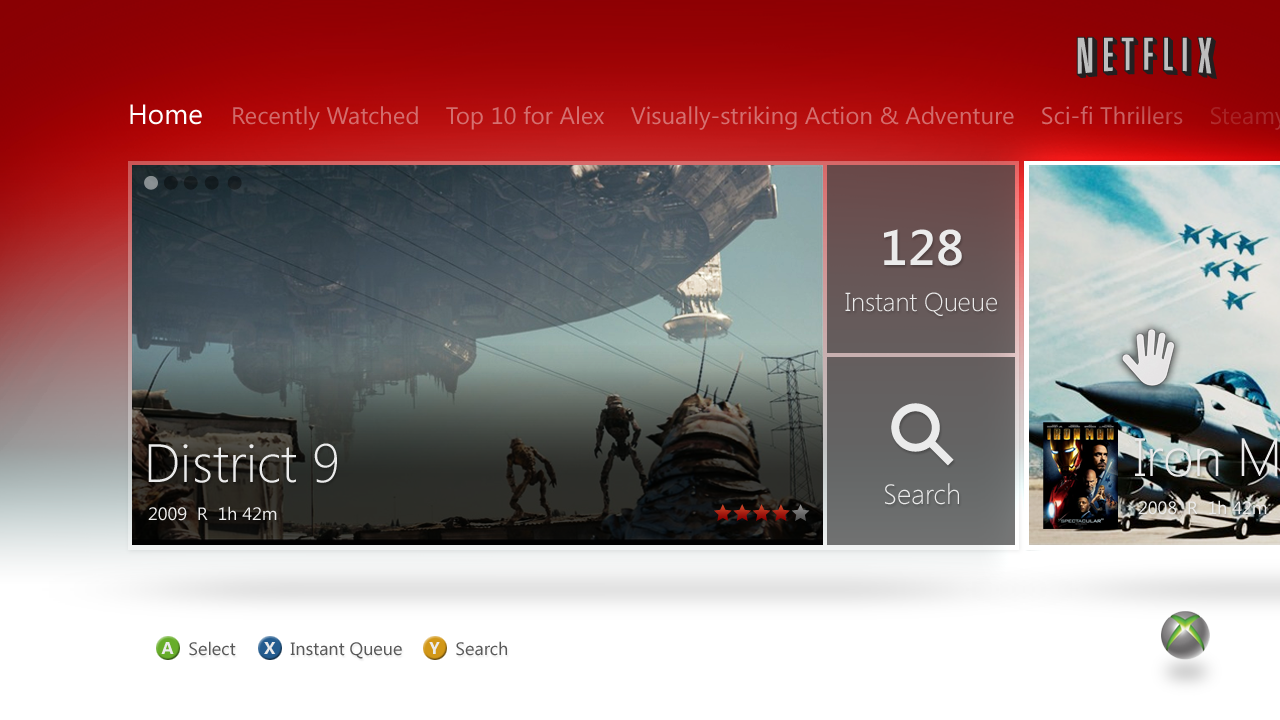The image size is (1280, 720).
Task: Open the Search tile with magnifying glass
Action: click(x=921, y=451)
